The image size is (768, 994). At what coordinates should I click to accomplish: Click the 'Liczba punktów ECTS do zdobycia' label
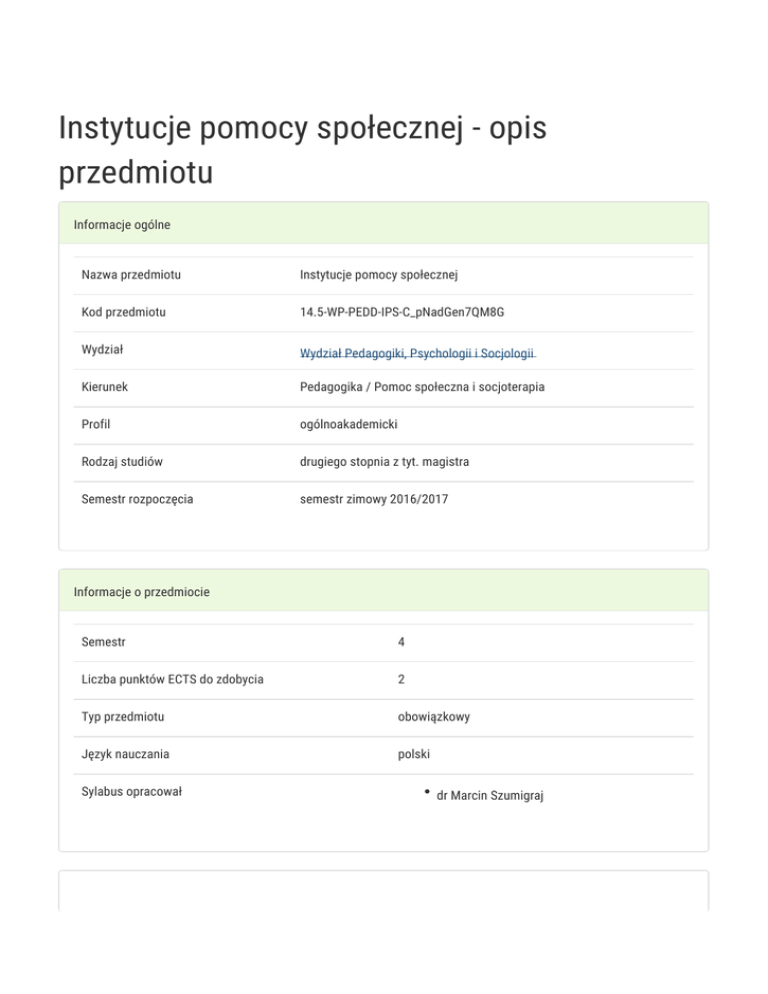point(172,680)
